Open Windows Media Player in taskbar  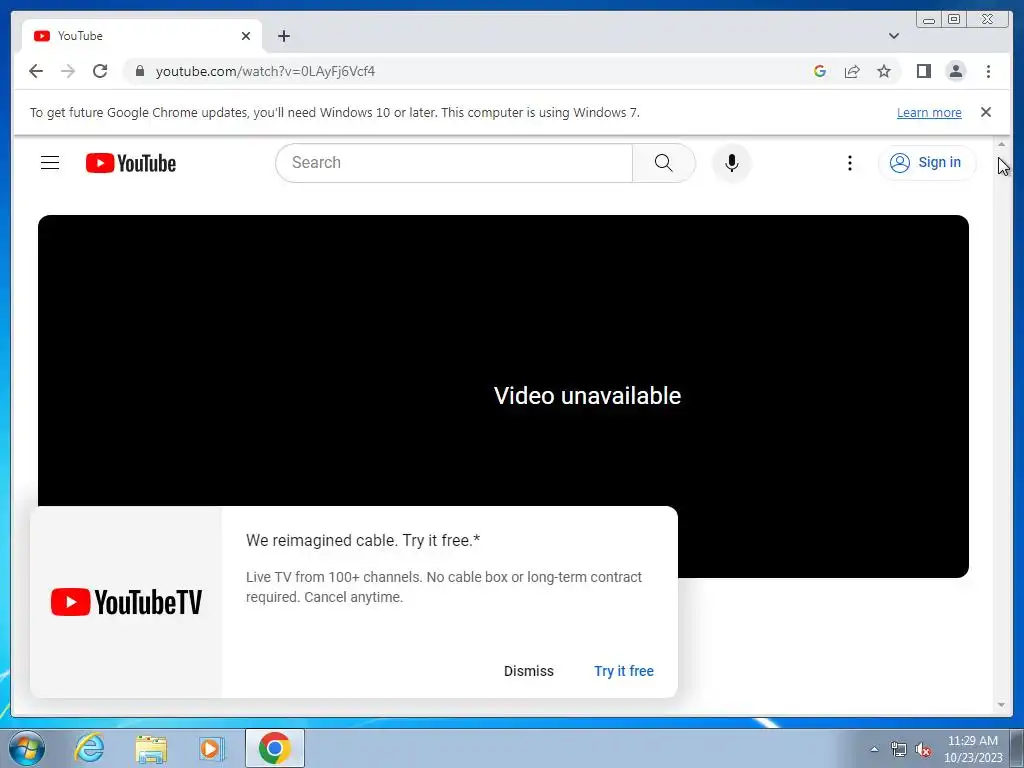211,748
